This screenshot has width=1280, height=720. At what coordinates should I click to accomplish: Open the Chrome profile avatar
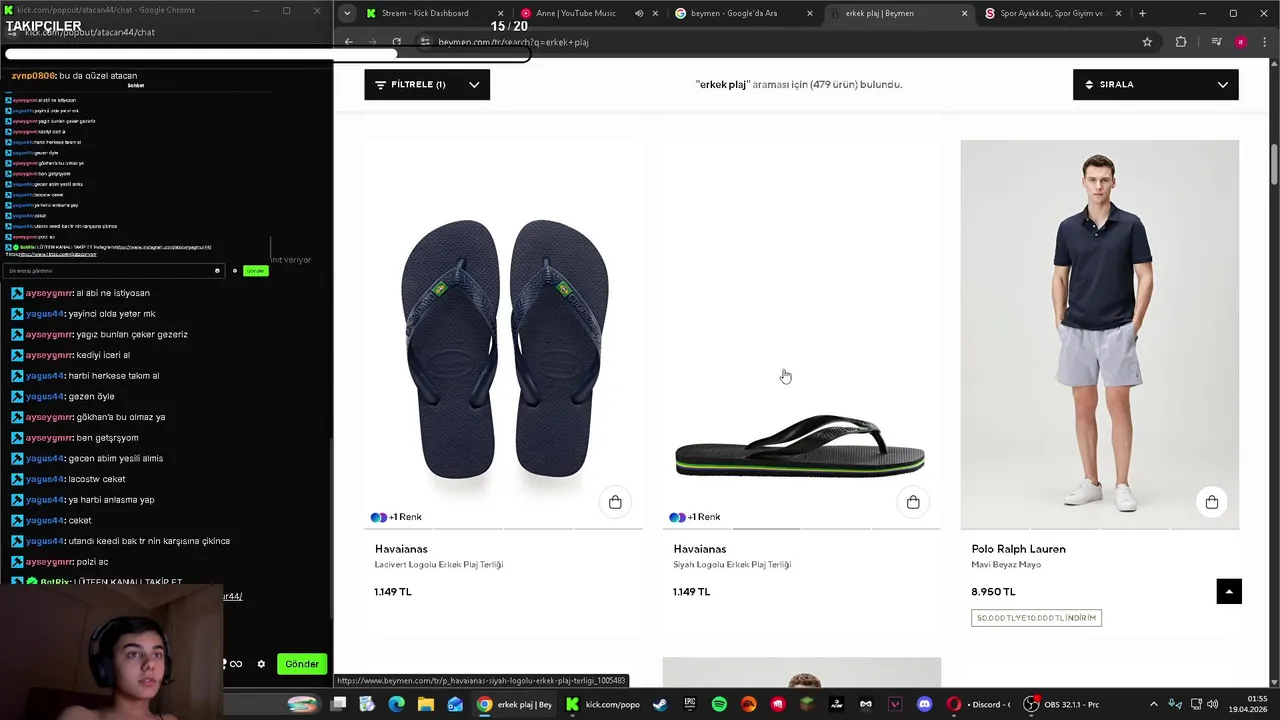[x=1241, y=42]
